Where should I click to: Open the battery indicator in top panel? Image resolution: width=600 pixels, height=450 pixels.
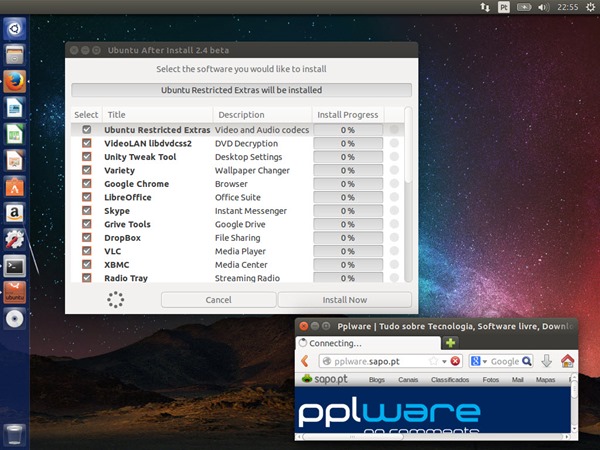click(x=524, y=7)
